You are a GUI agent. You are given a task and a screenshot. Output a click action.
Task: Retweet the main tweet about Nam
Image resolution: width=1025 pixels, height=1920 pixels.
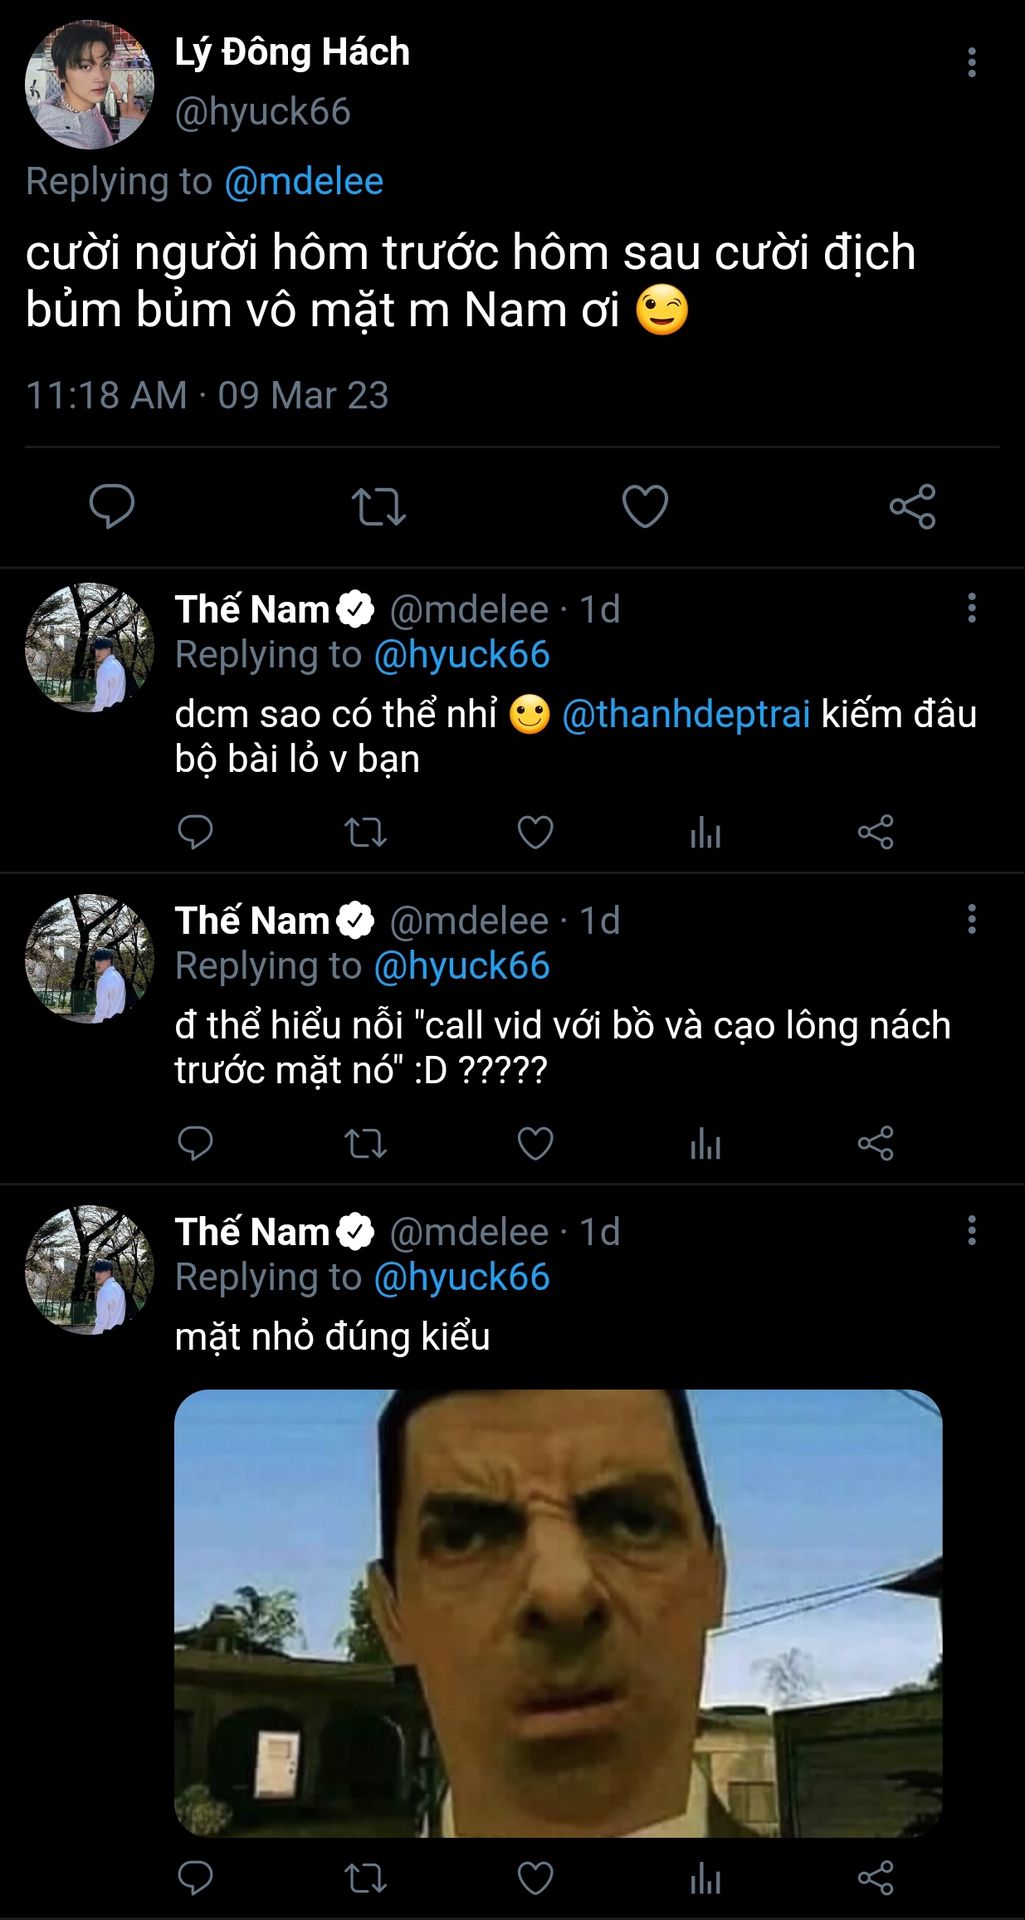[378, 506]
